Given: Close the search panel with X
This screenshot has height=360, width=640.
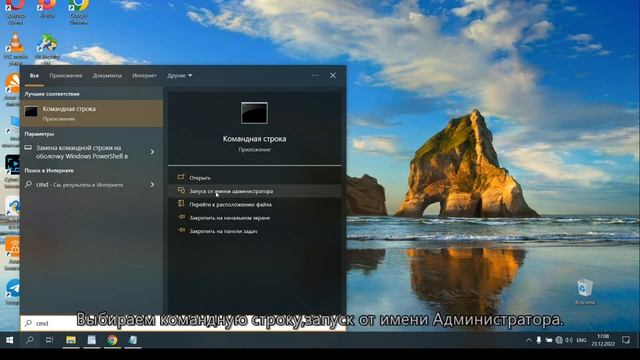Looking at the screenshot, I should tap(333, 76).
